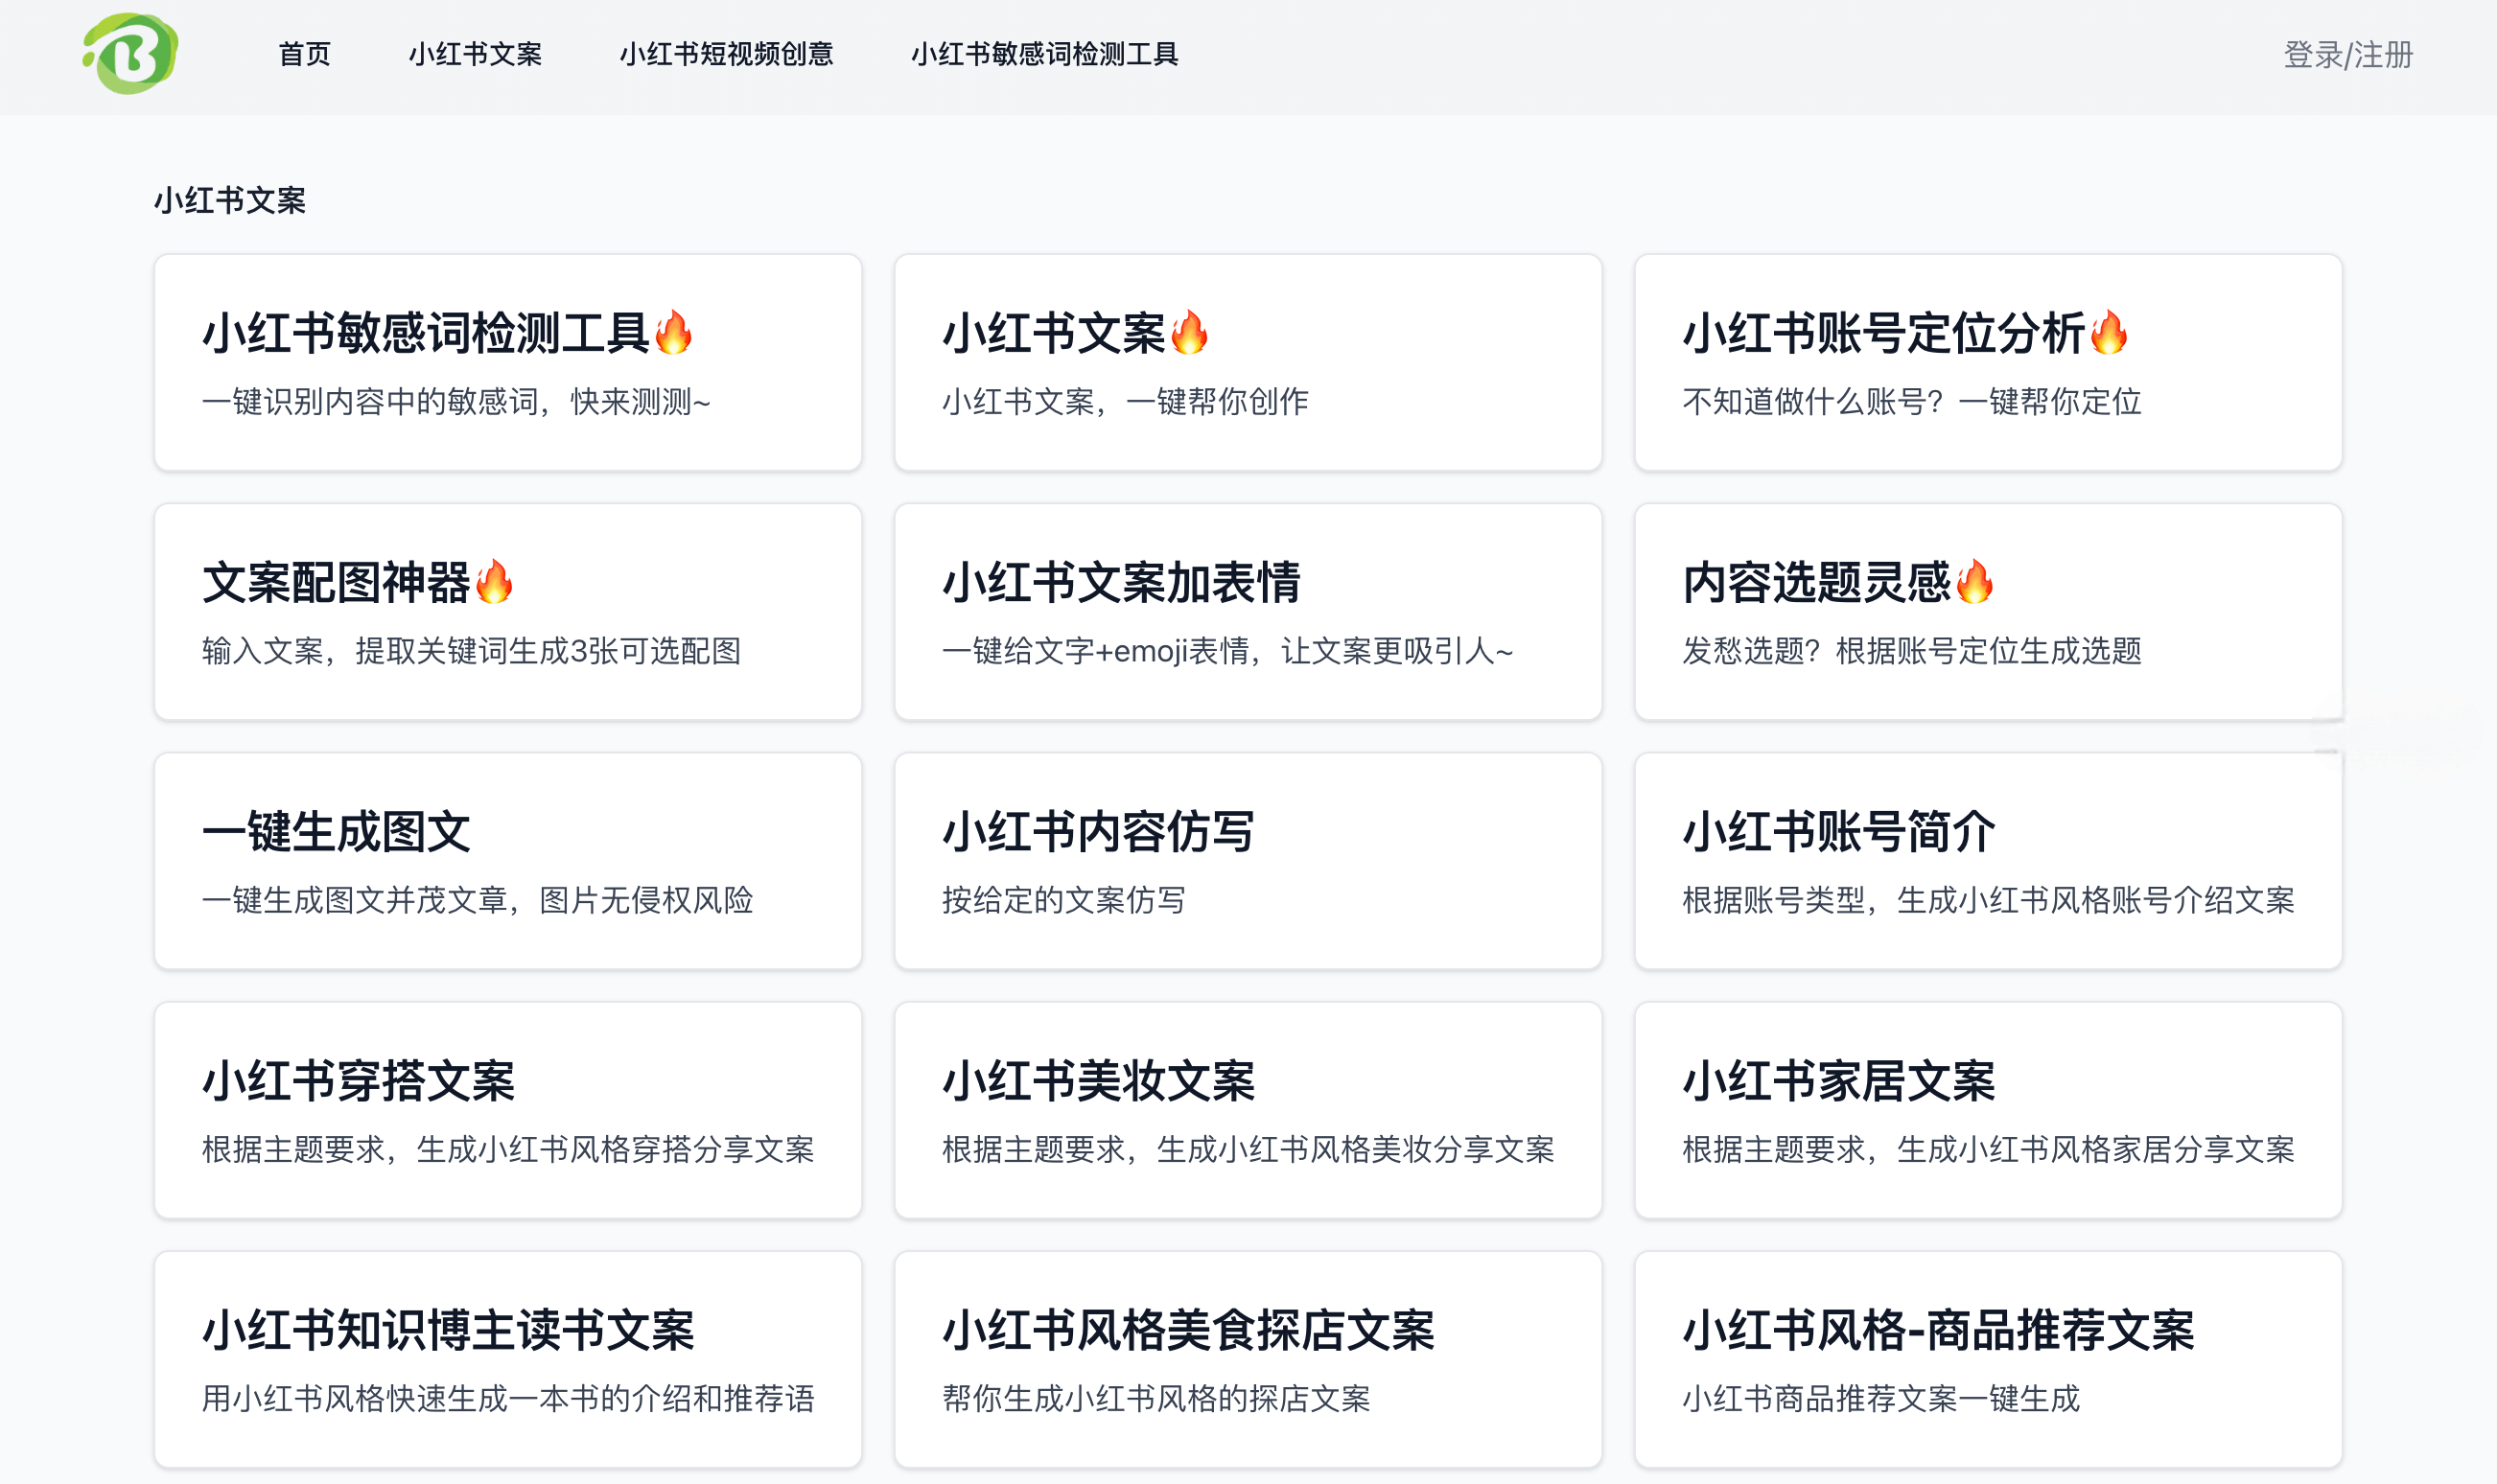2497x1484 pixels.
Task: Open the 小红书敏感词检测工具 card title
Action: [426, 333]
